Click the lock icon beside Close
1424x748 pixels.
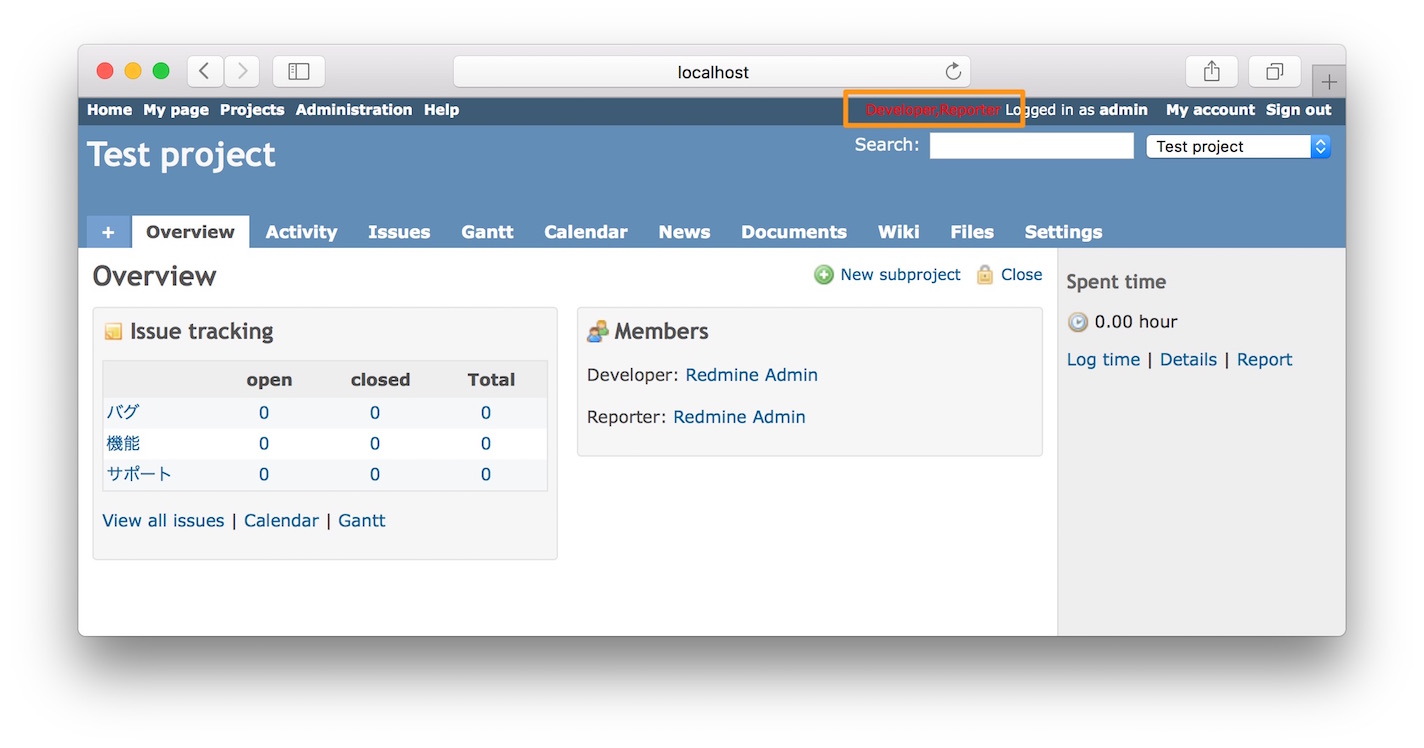(x=985, y=275)
